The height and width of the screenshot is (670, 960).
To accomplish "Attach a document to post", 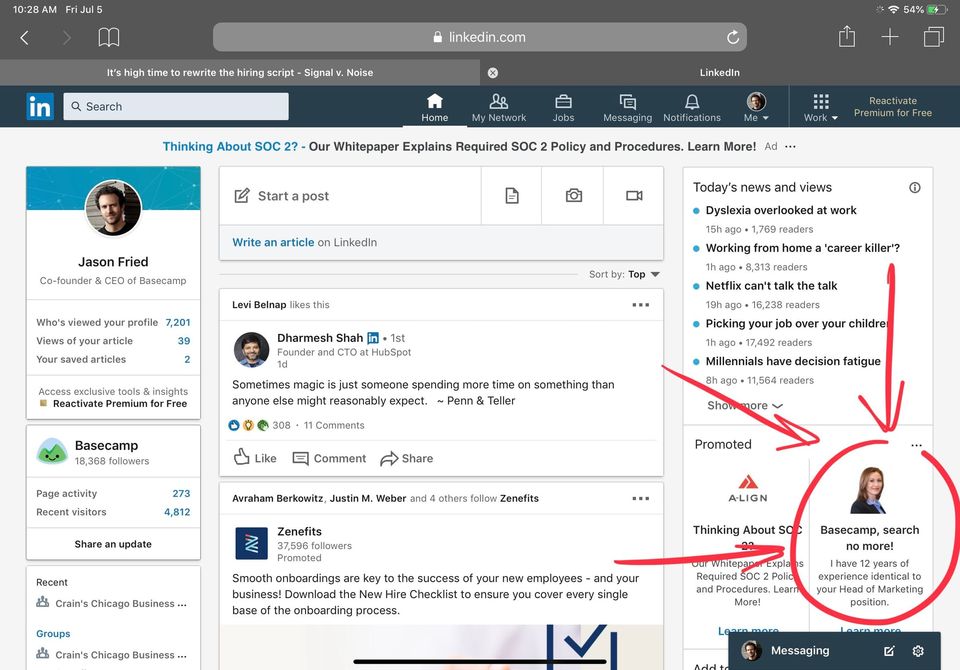I will coord(512,196).
